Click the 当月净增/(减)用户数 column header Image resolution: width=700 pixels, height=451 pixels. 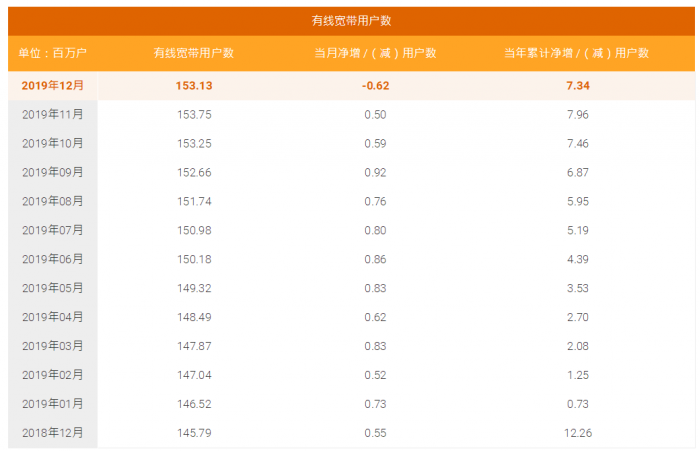(375, 53)
